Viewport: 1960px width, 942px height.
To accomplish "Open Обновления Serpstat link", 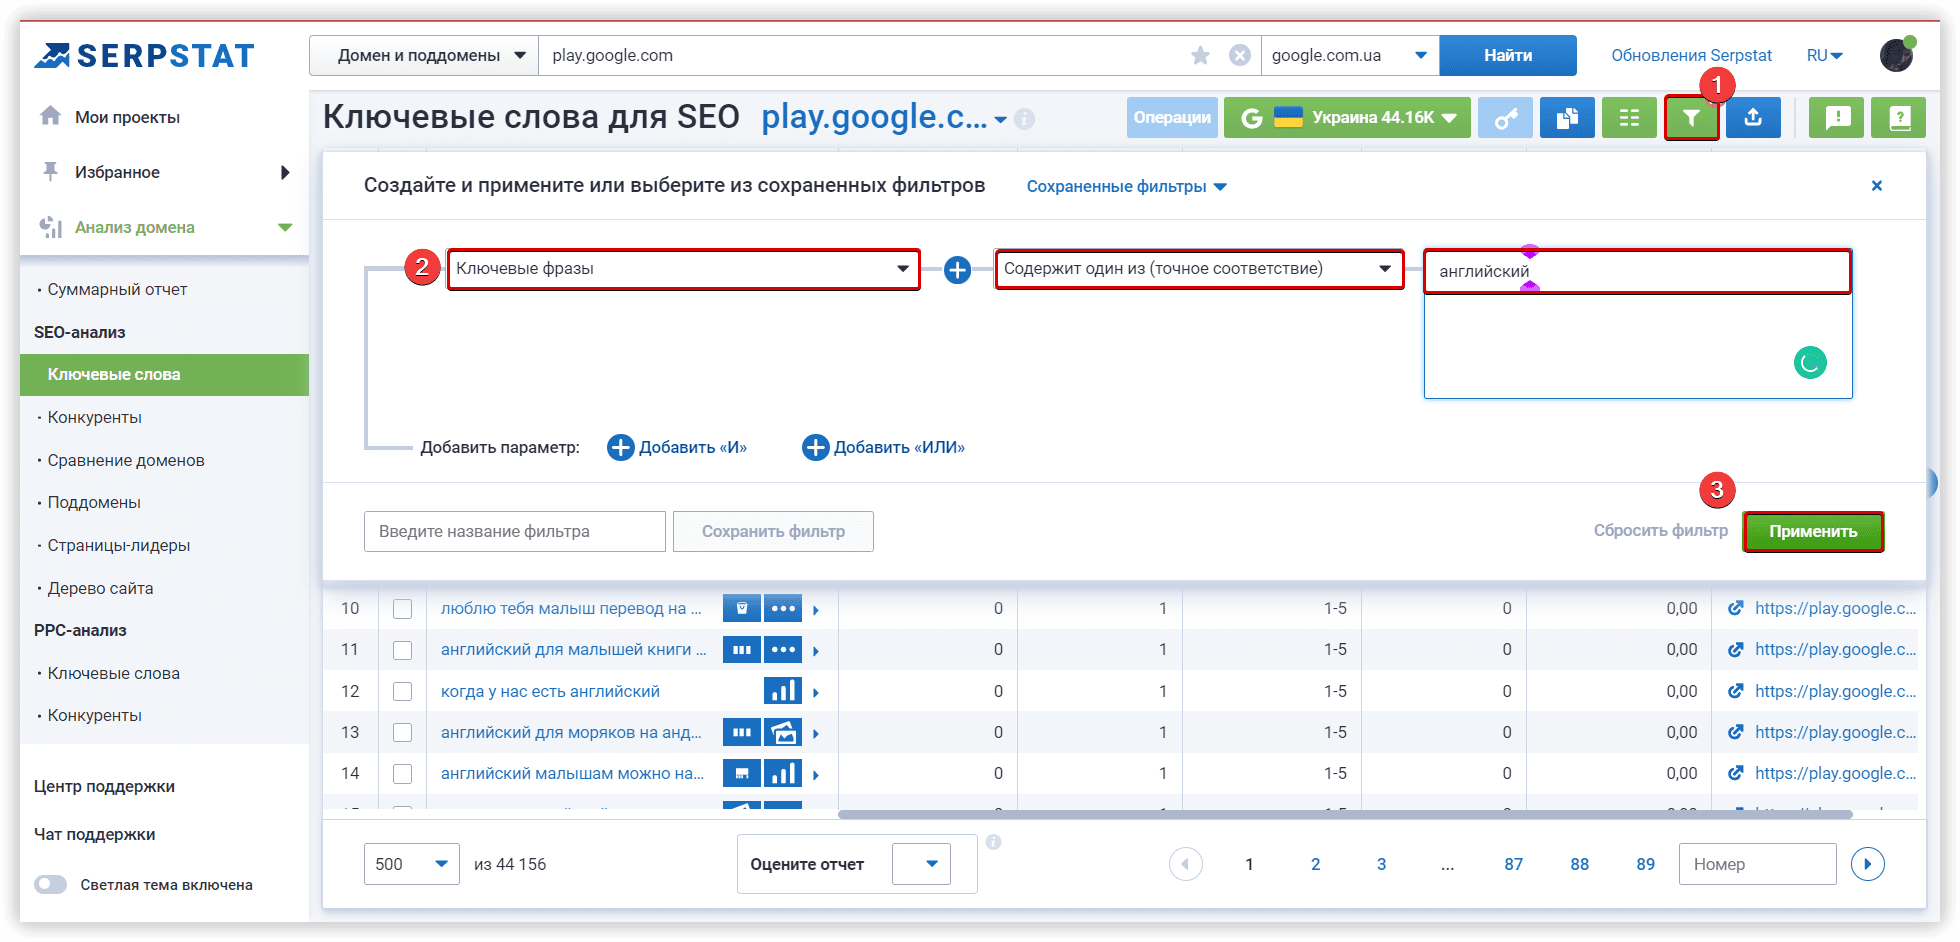I will [1691, 56].
